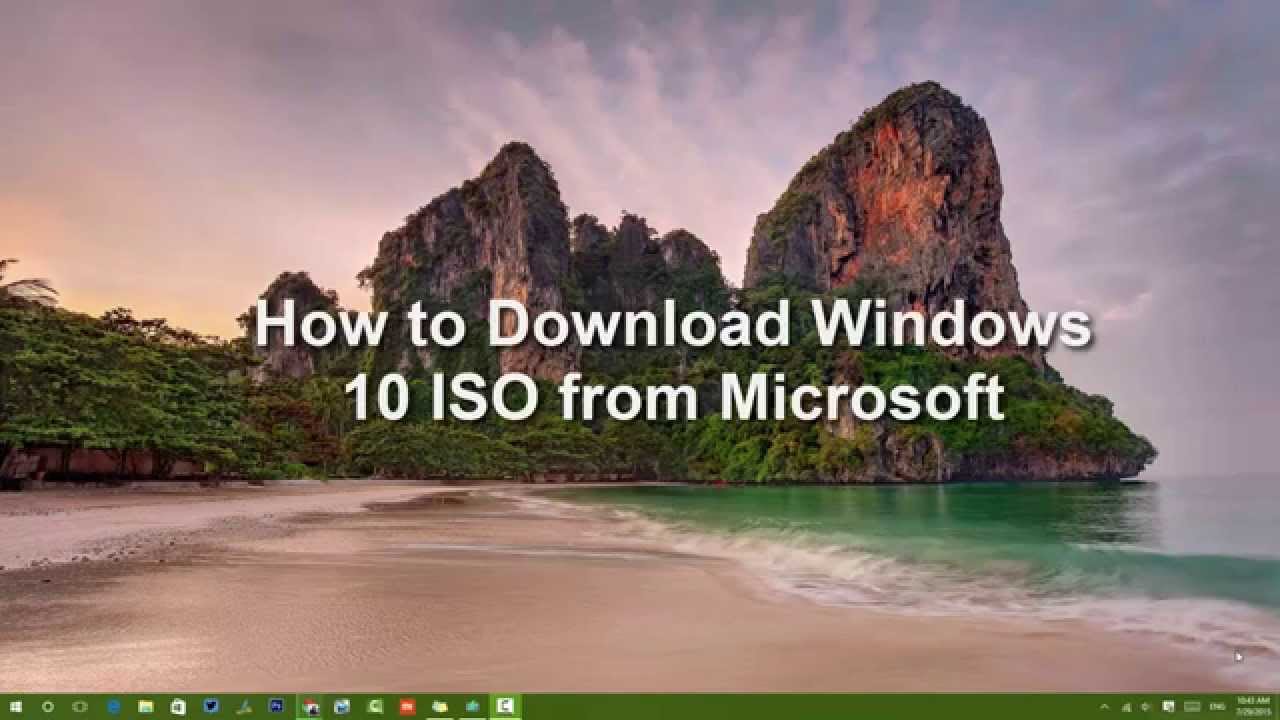Open the volume tray icon
The width and height of the screenshot is (1280, 720).
point(1147,707)
